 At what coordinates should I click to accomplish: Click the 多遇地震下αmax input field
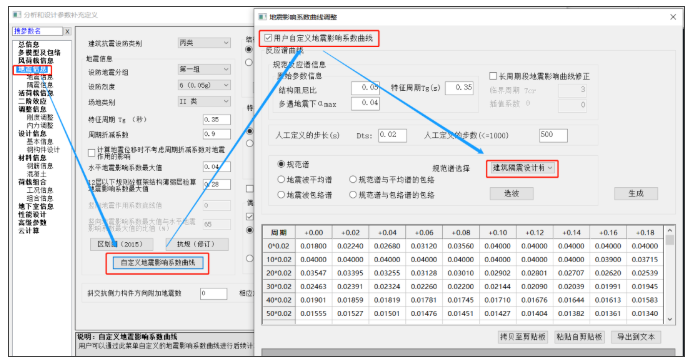pos(365,103)
